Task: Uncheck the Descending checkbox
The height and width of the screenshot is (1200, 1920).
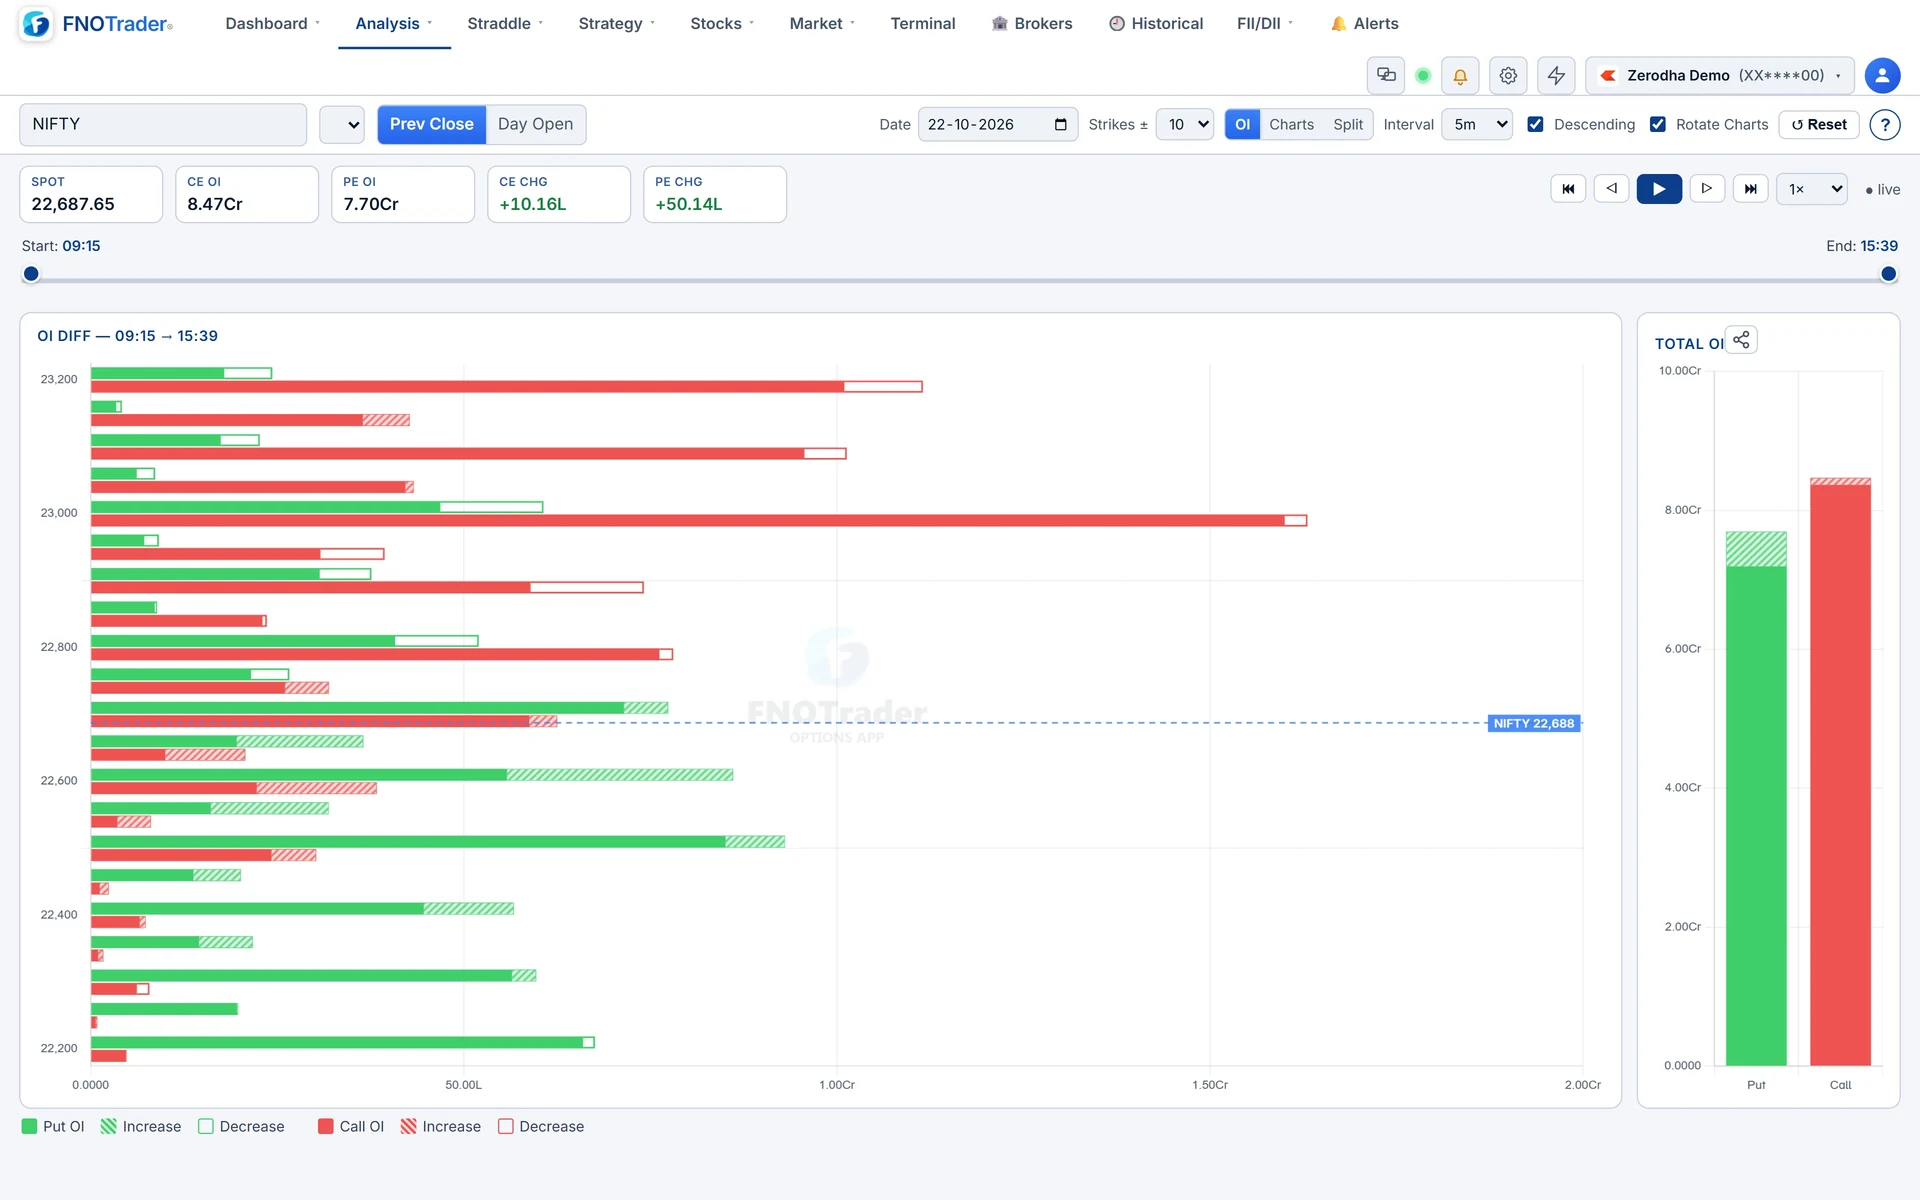Action: (1535, 124)
